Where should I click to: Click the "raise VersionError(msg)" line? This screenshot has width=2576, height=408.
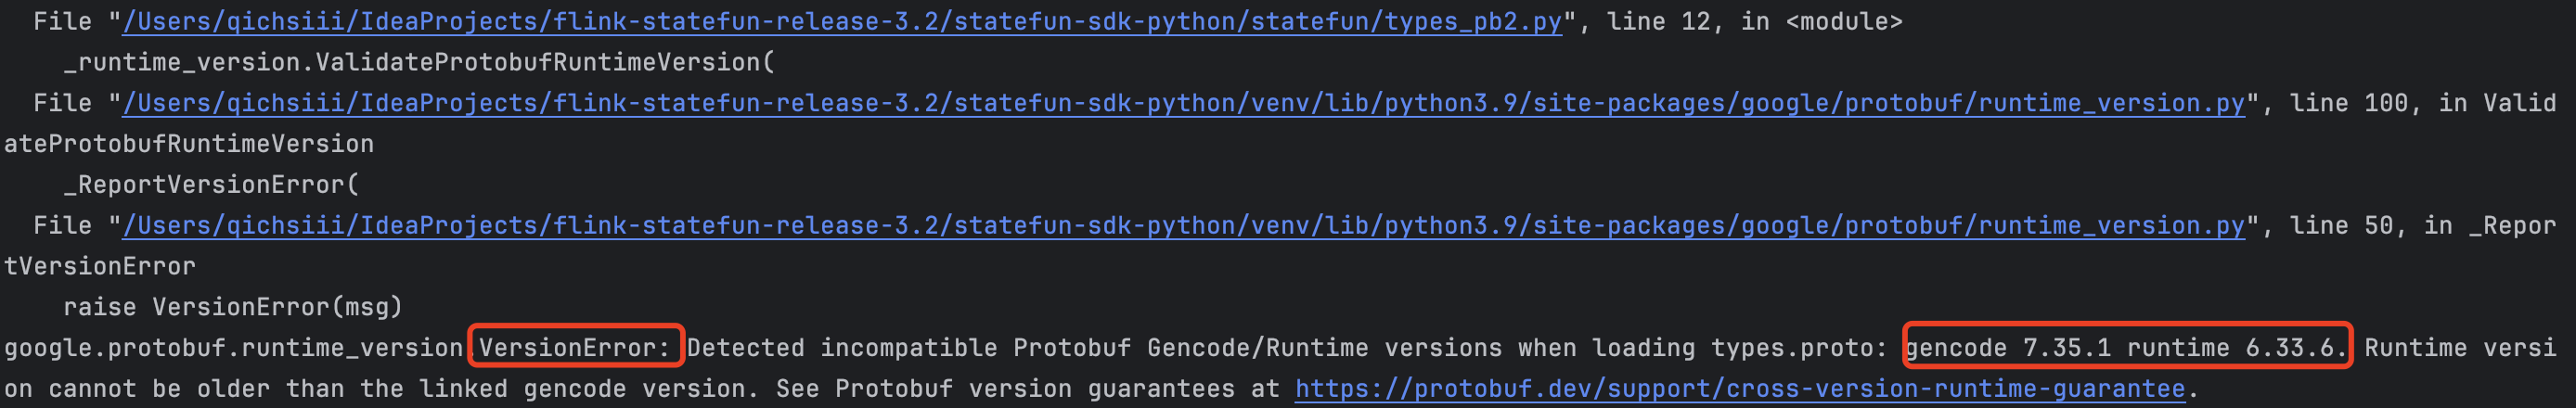coord(233,306)
